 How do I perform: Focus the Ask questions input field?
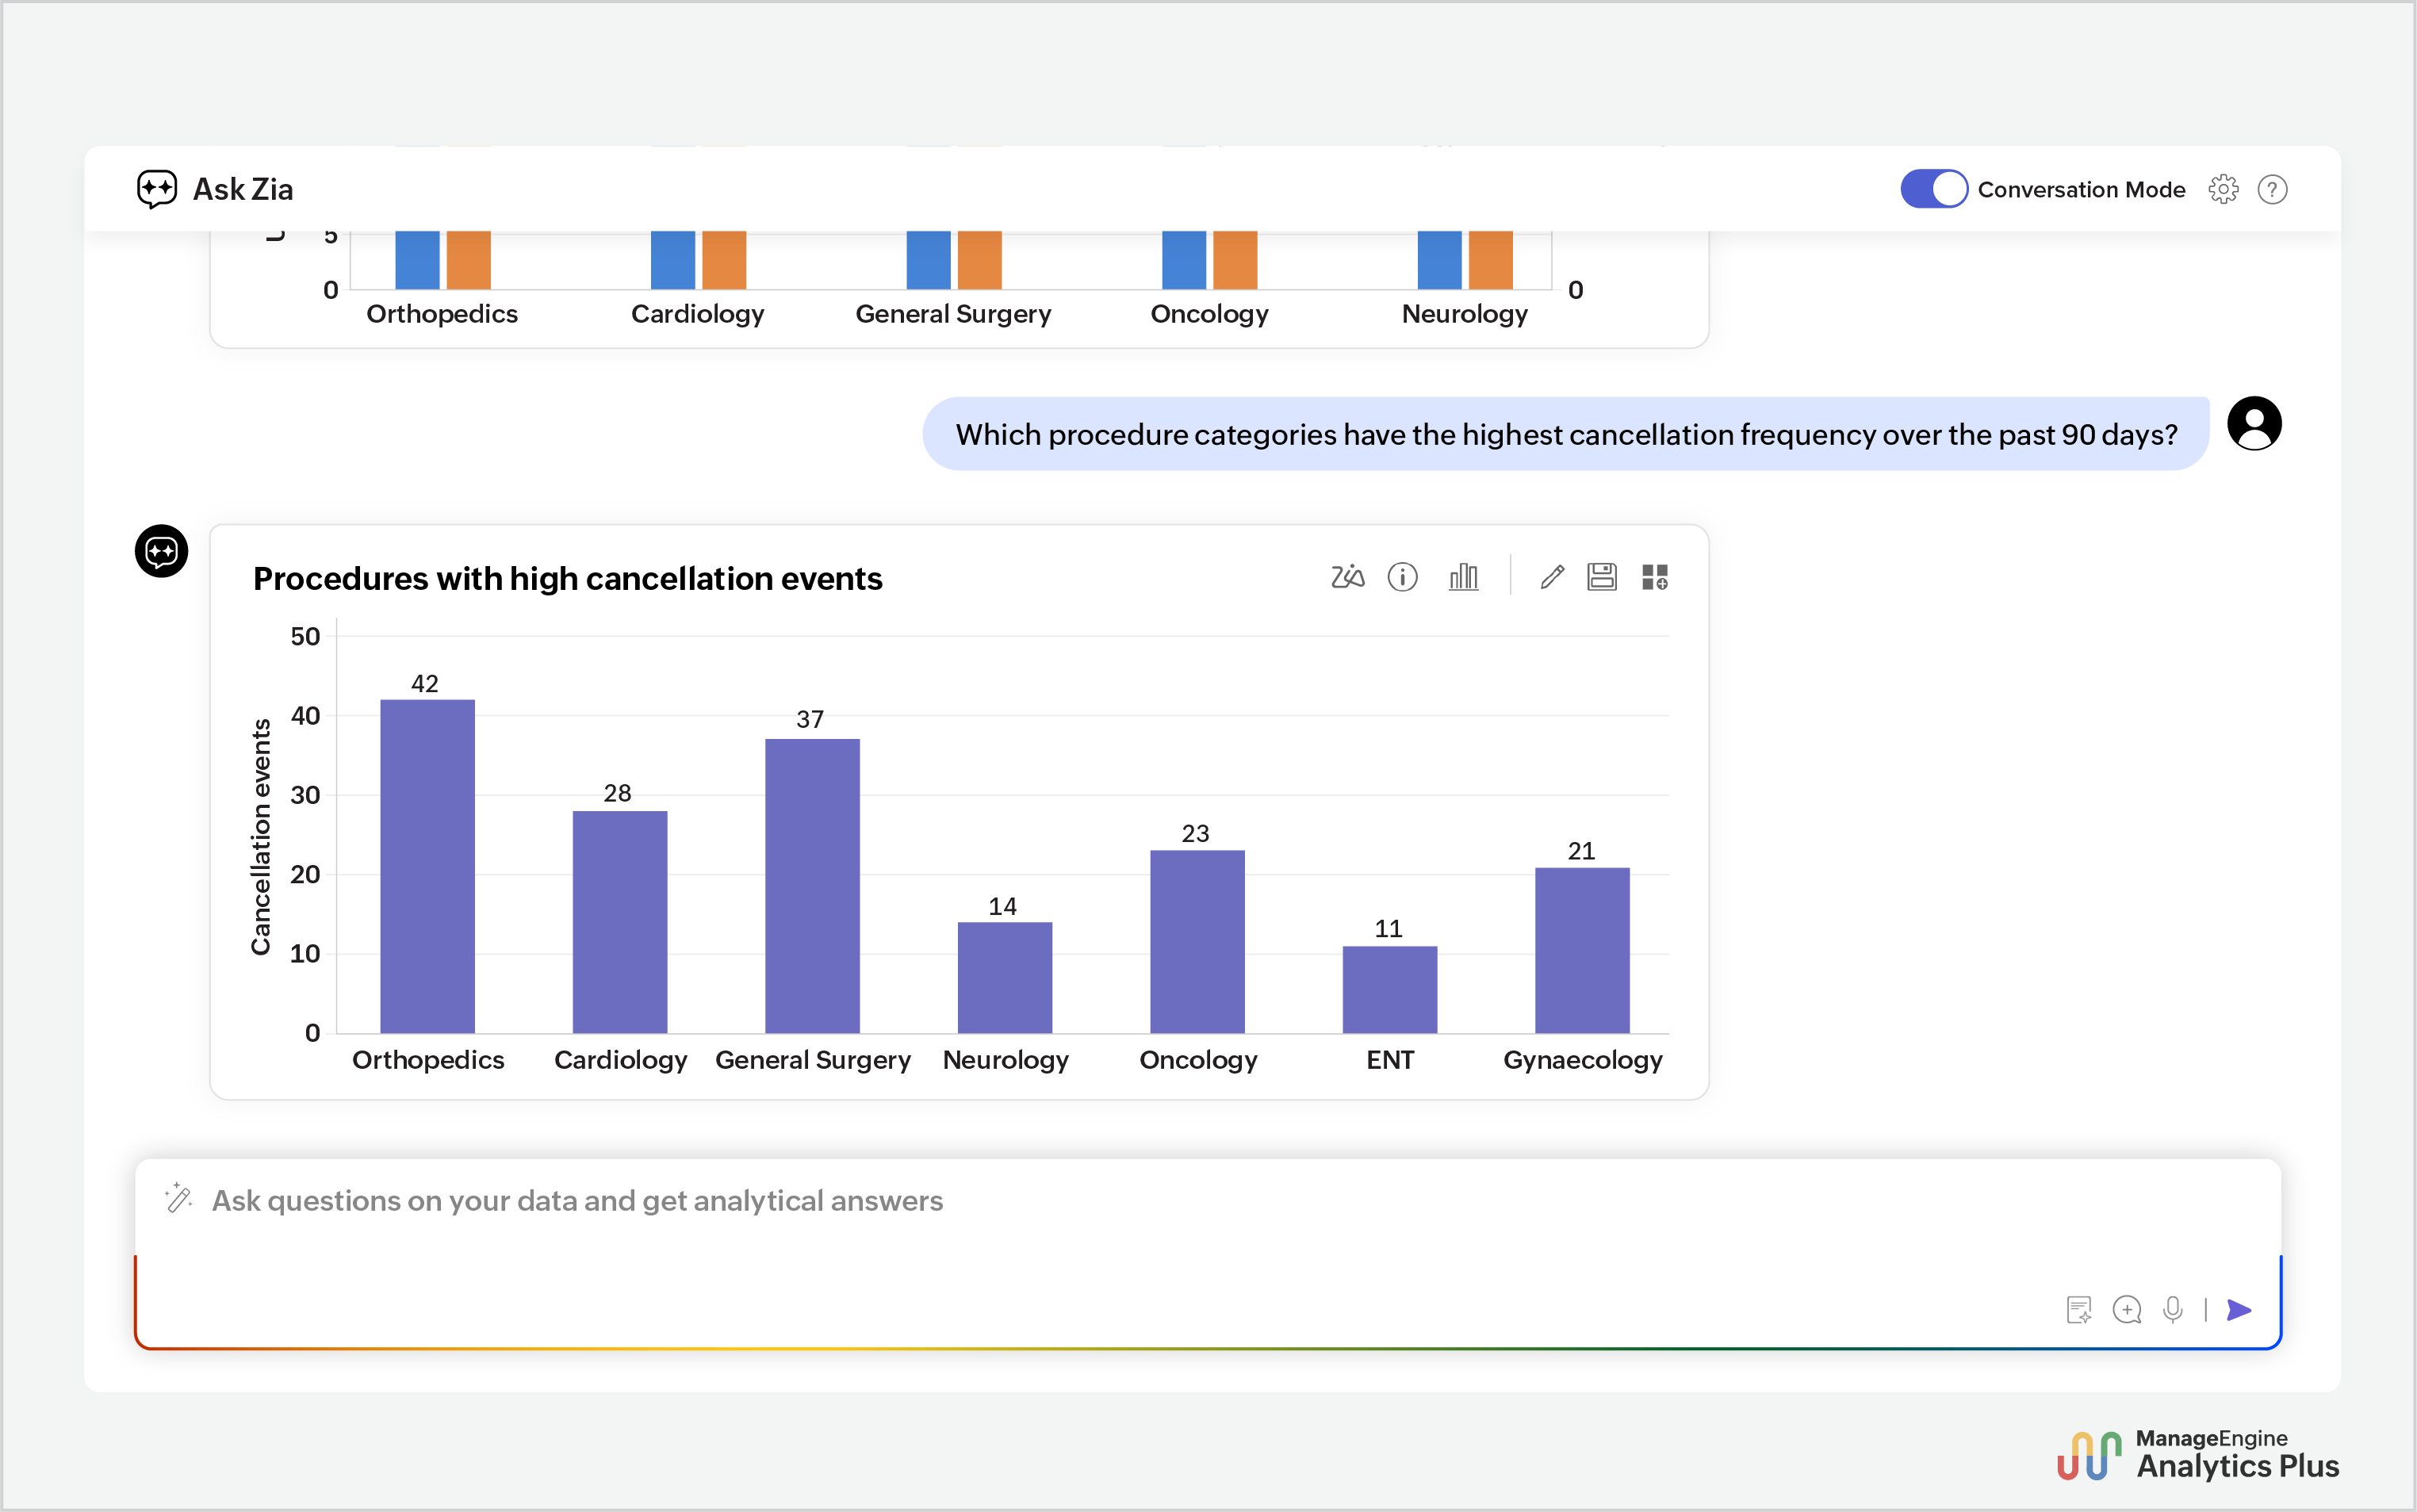pos(1208,1253)
